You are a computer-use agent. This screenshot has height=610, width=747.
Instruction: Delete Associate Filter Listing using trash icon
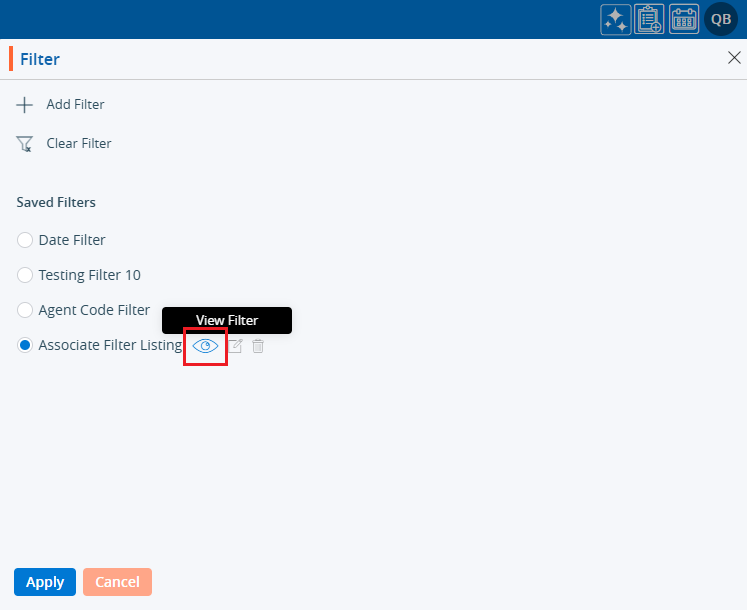point(258,346)
